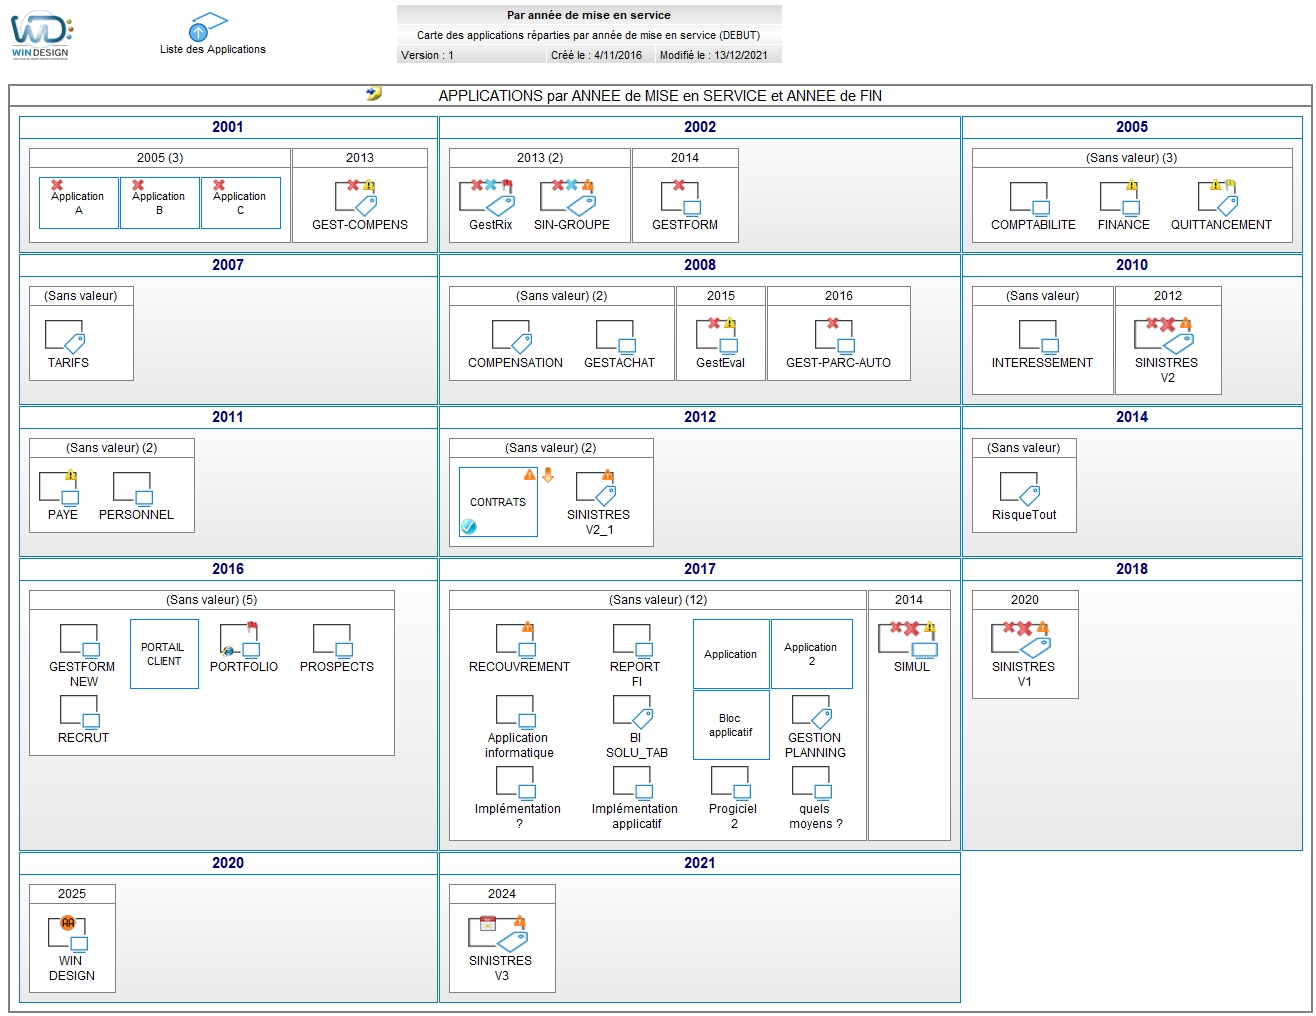The width and height of the screenshot is (1316, 1016).
Task: Open the Liste des Applications arrow icon
Action: pos(207,27)
